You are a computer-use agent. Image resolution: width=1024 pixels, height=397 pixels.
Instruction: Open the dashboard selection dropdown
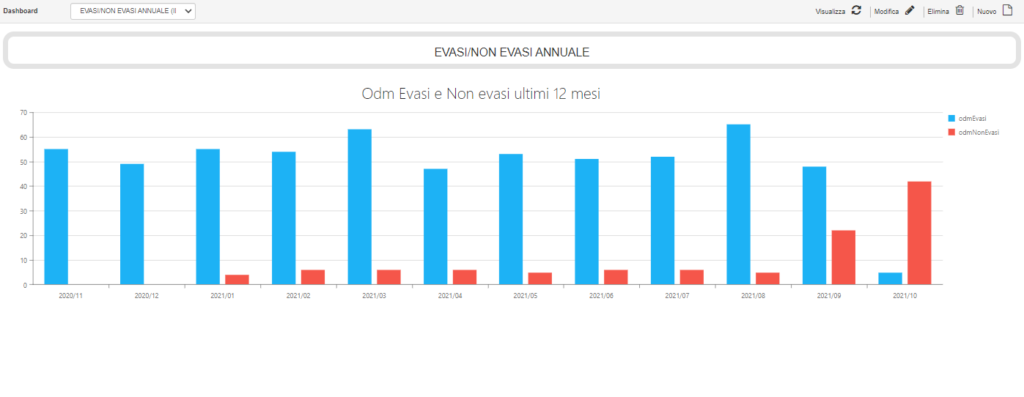click(x=133, y=11)
